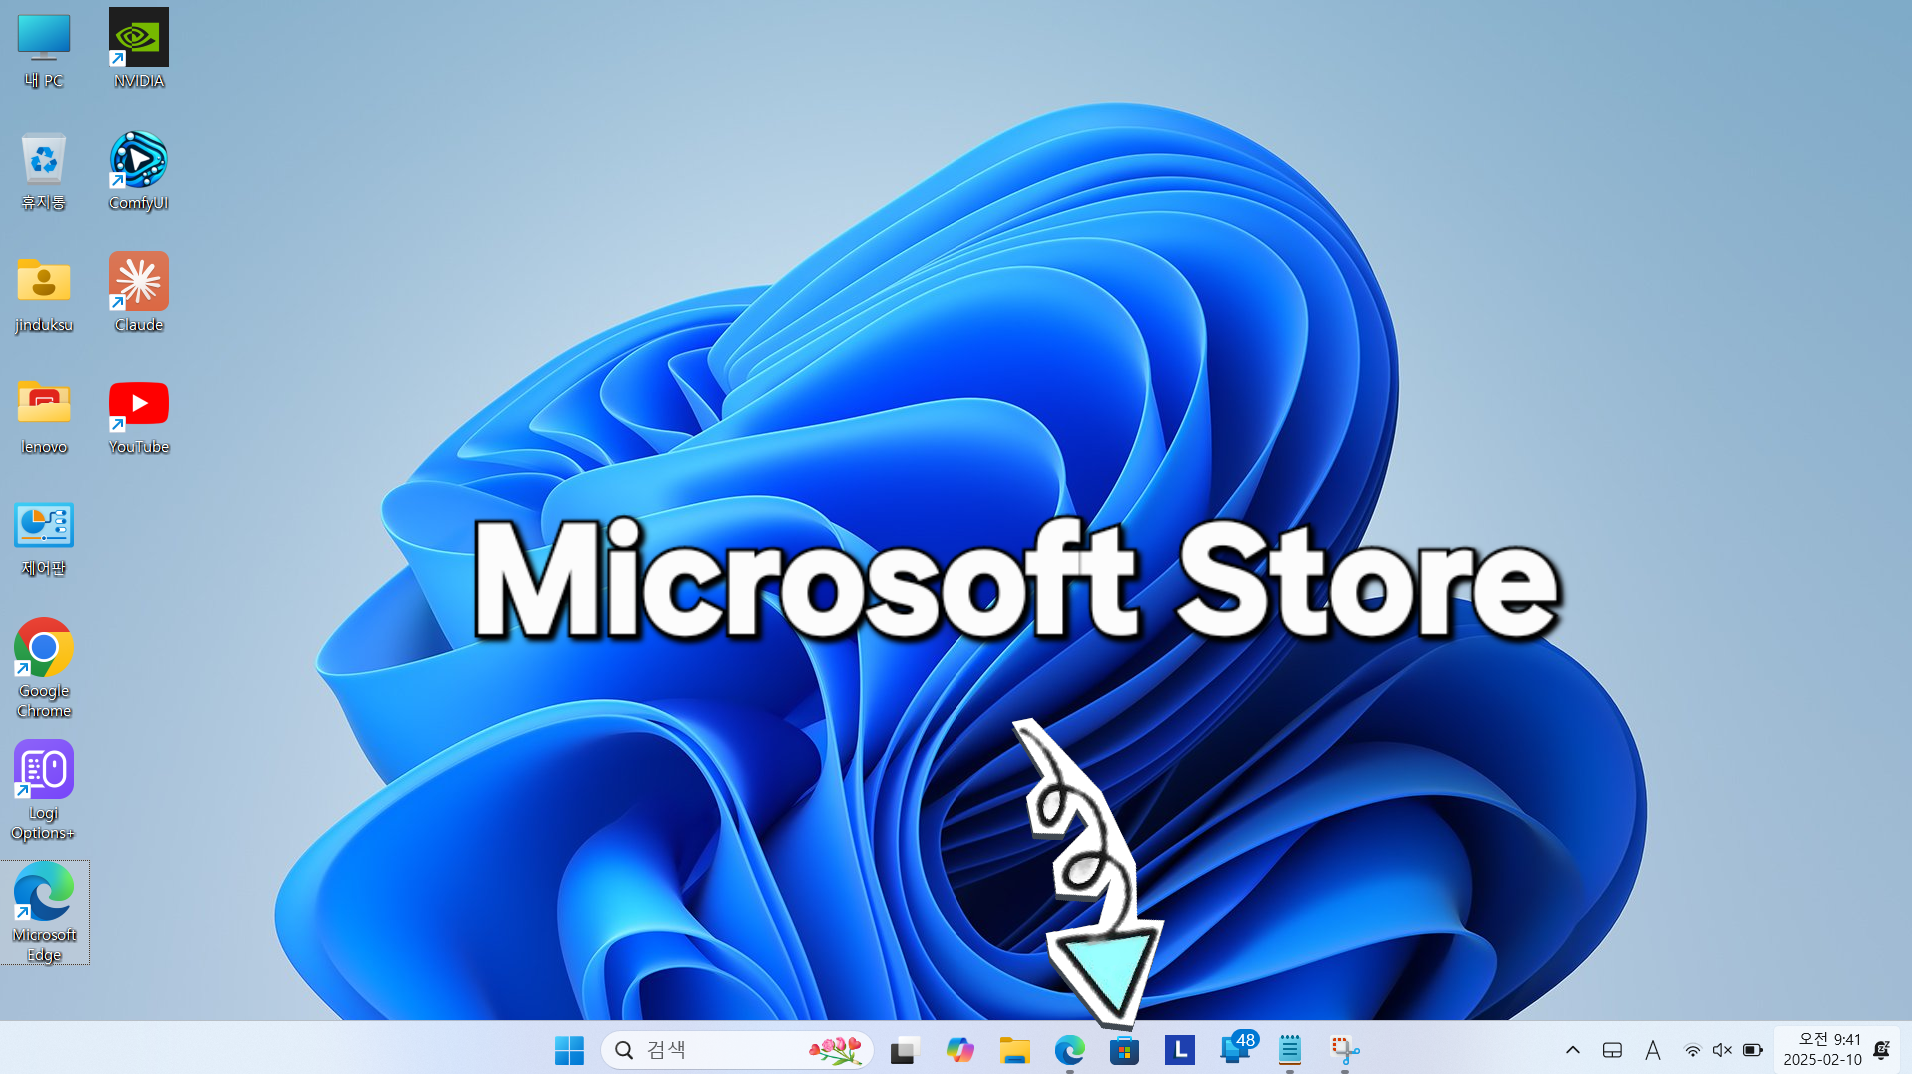Click the flower search highlight in search box
The image size is (1912, 1074).
point(836,1050)
